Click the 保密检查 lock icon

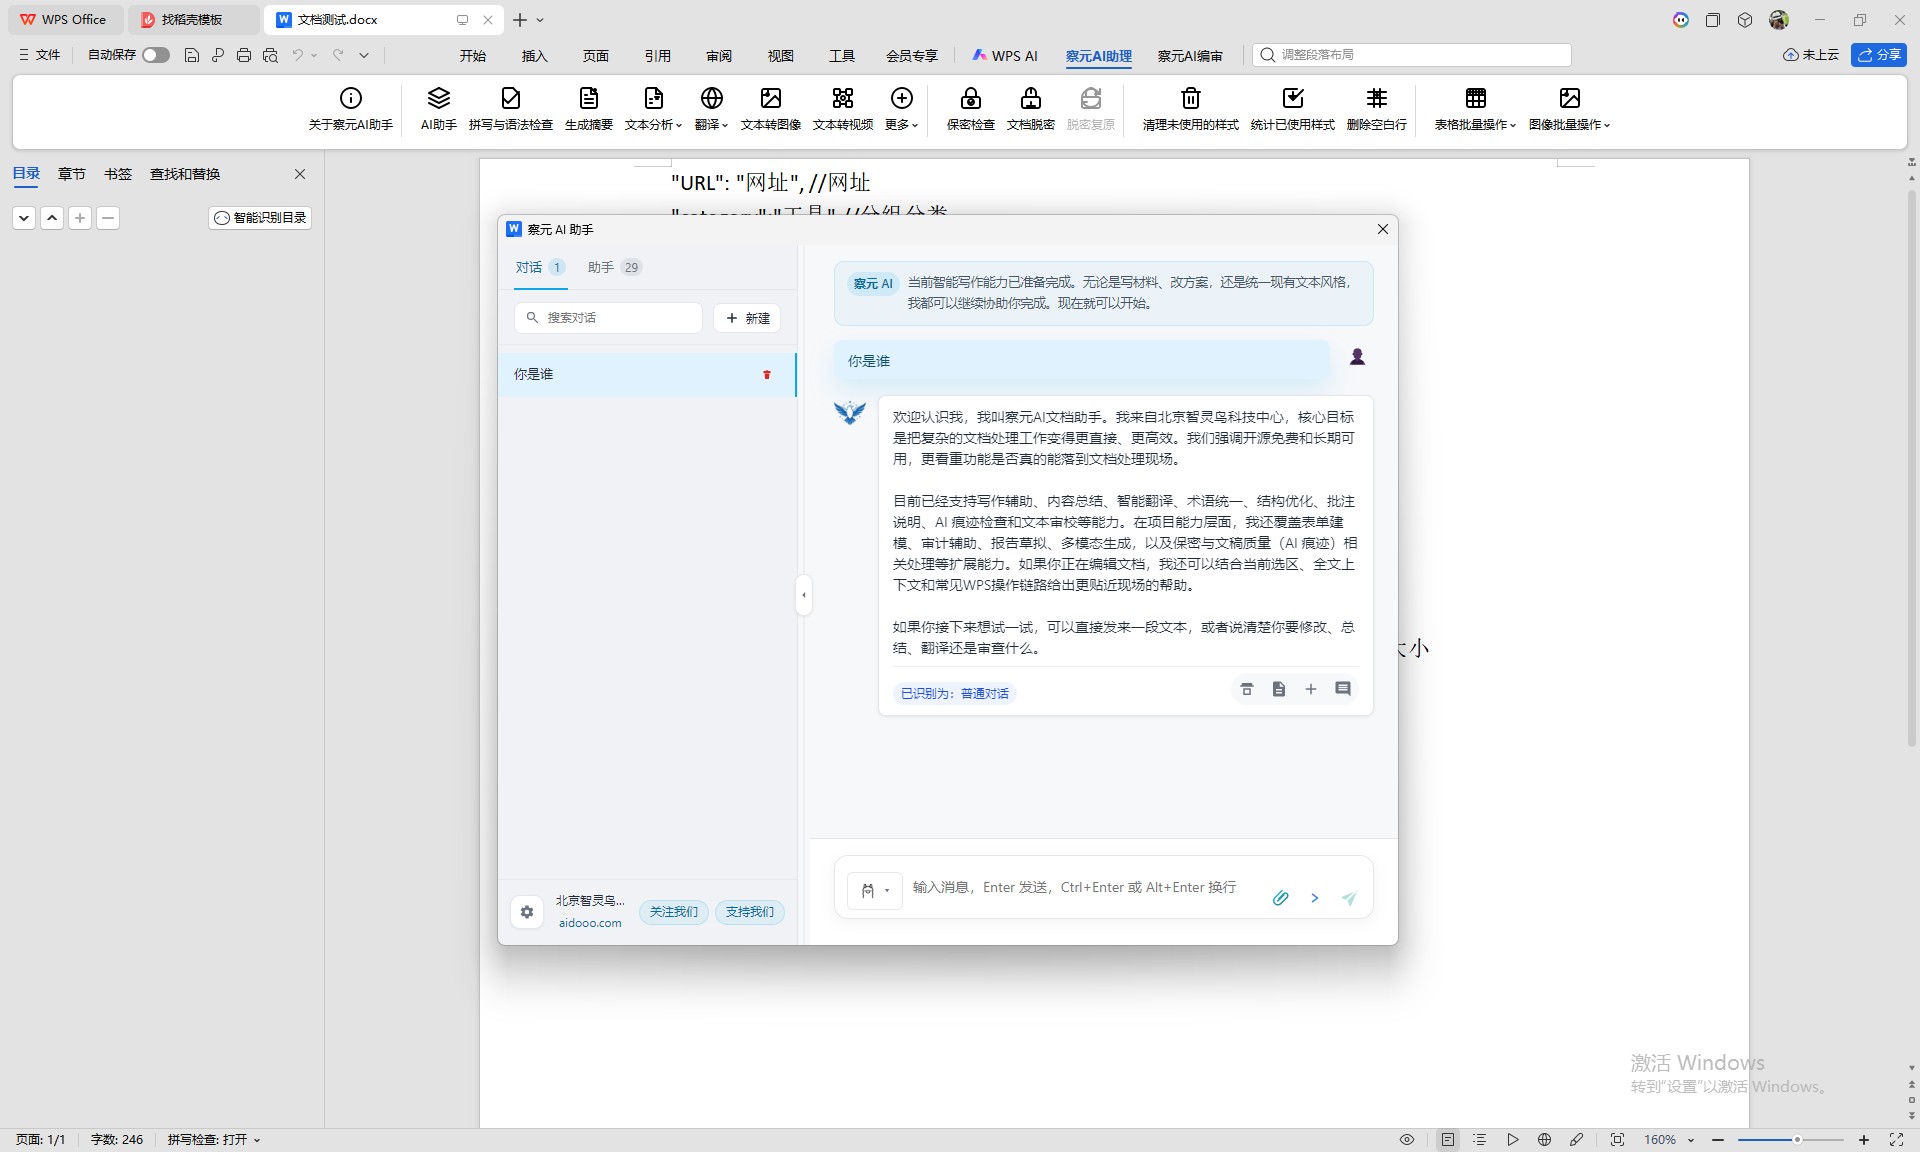click(970, 98)
